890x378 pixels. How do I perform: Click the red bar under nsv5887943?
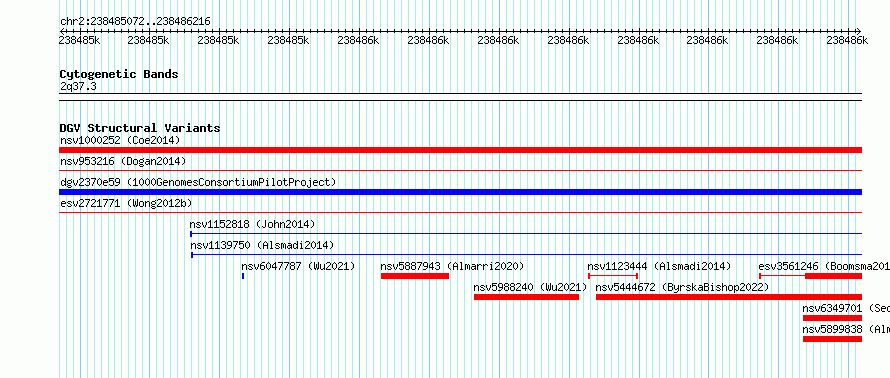415,276
